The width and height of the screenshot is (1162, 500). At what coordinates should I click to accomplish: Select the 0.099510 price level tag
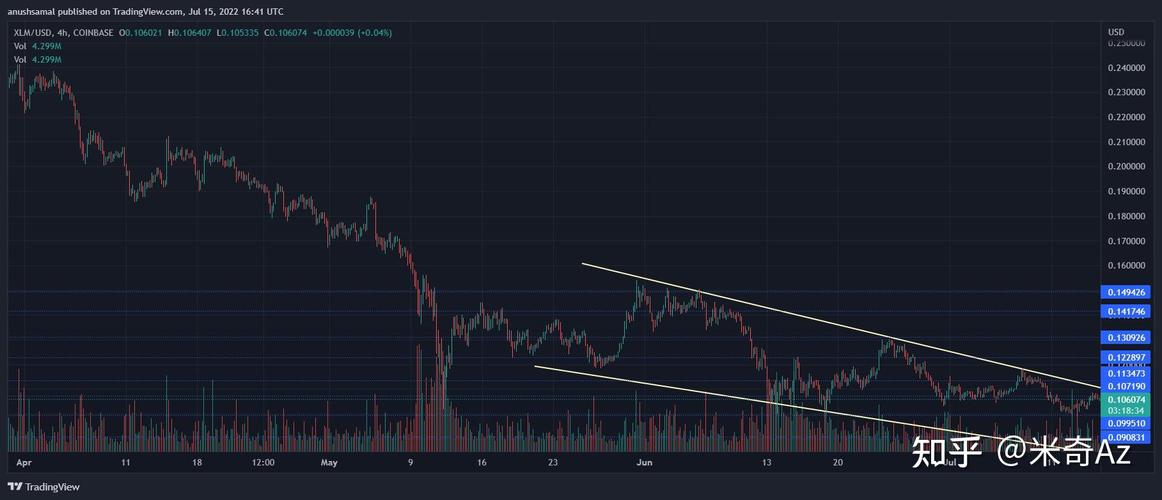coord(1130,423)
